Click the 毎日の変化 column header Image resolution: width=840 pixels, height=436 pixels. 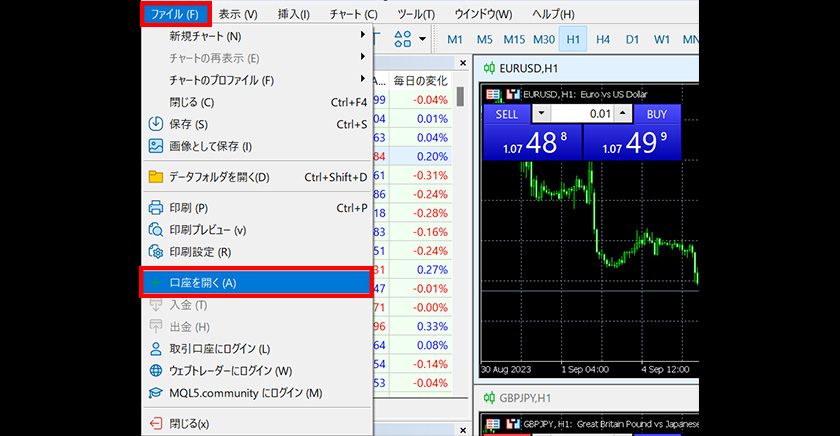[x=420, y=81]
